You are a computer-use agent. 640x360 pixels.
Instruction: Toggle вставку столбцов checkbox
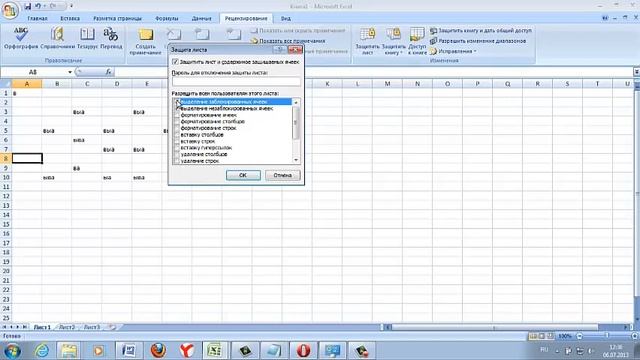pos(176,135)
